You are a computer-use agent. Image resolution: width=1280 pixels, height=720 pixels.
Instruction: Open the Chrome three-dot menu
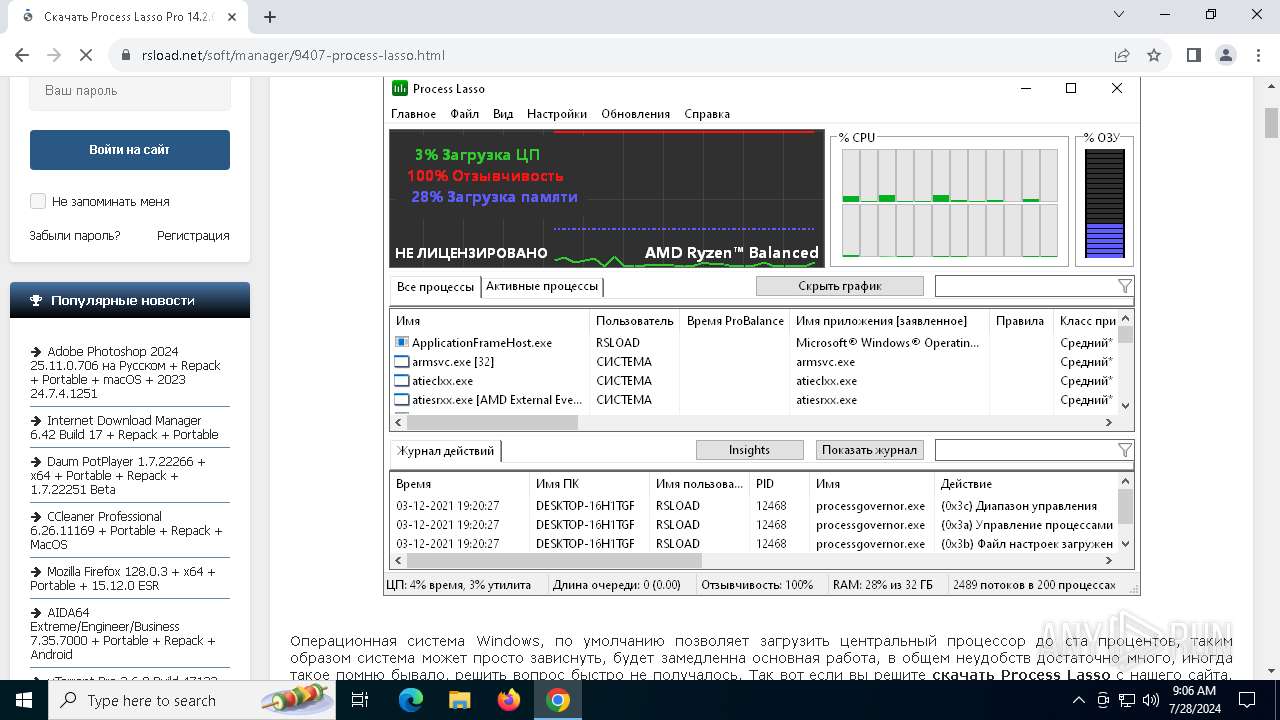pos(1257,55)
